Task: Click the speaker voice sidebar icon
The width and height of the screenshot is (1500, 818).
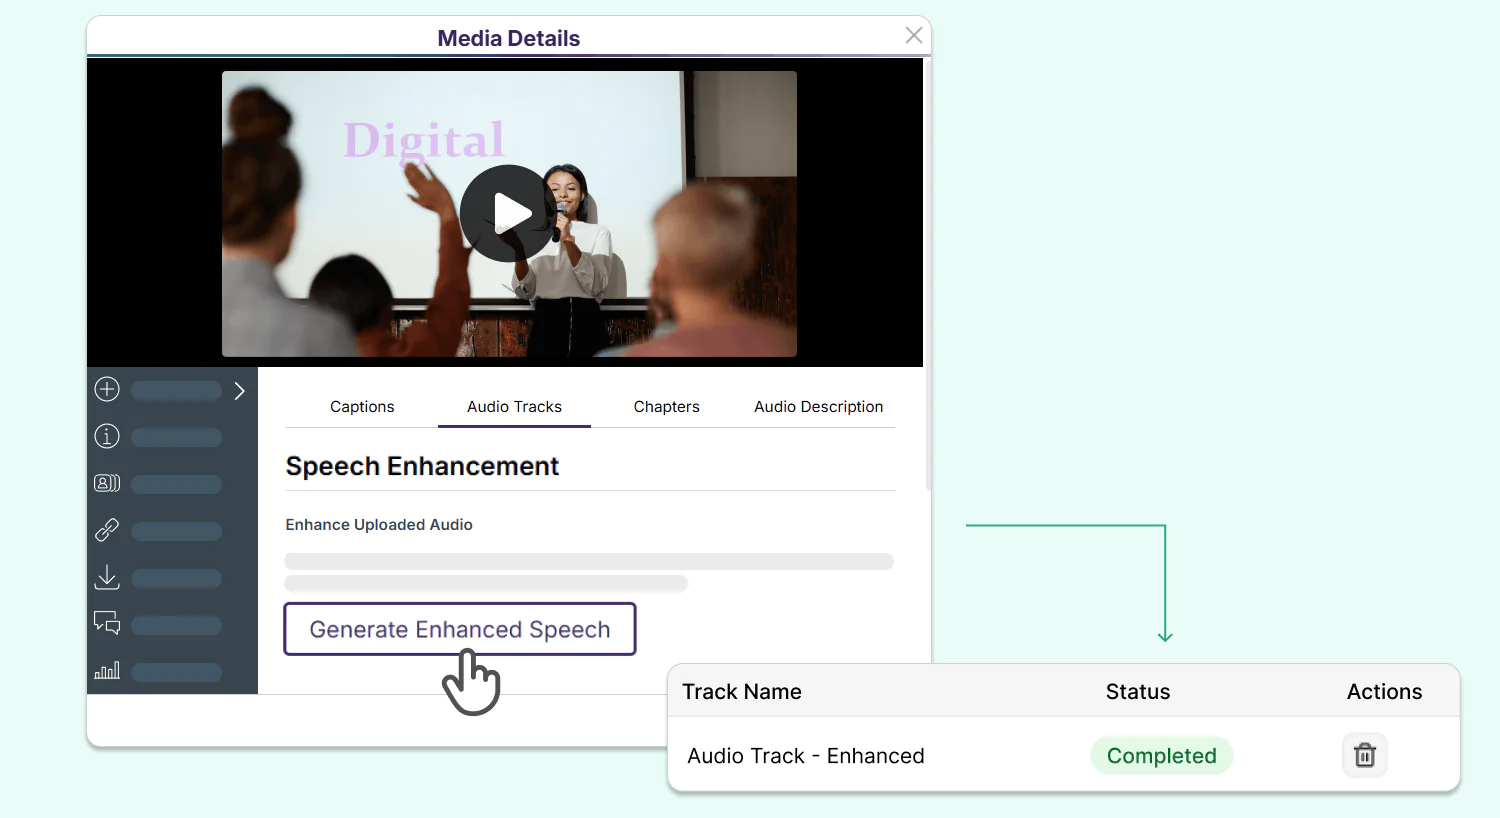Action: [107, 483]
